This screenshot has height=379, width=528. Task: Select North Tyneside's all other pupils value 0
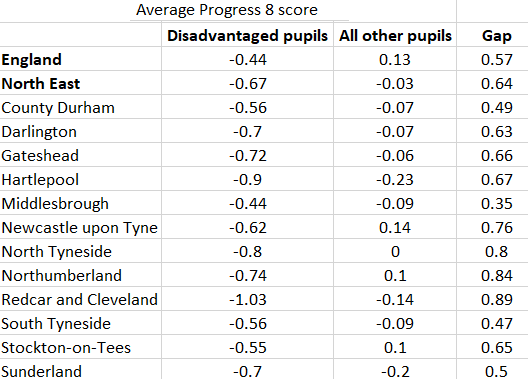(395, 251)
